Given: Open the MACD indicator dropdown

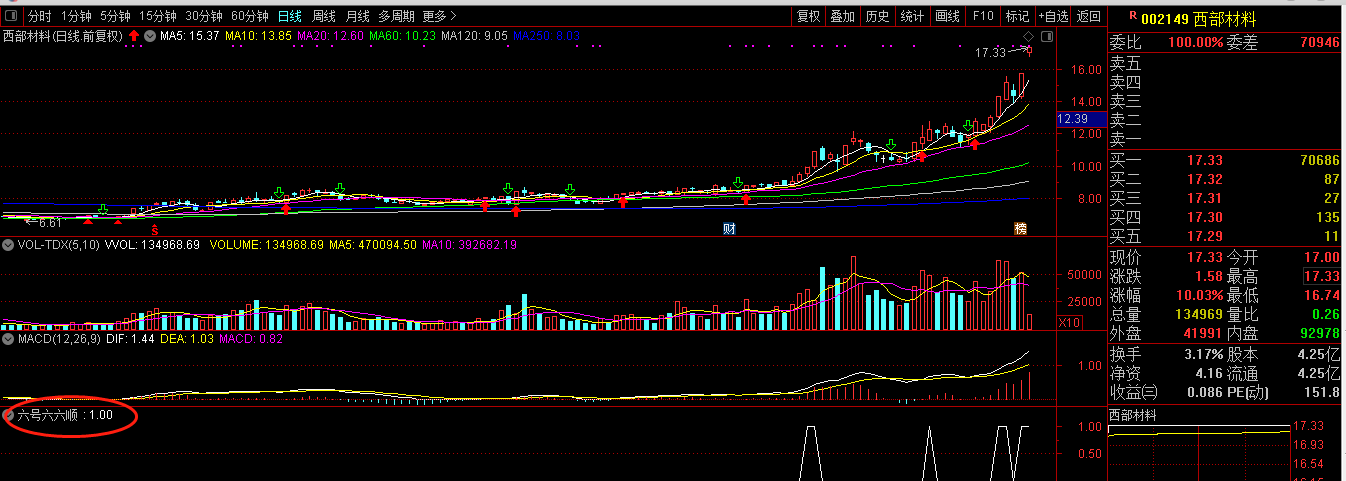Looking at the screenshot, I should coord(8,340).
